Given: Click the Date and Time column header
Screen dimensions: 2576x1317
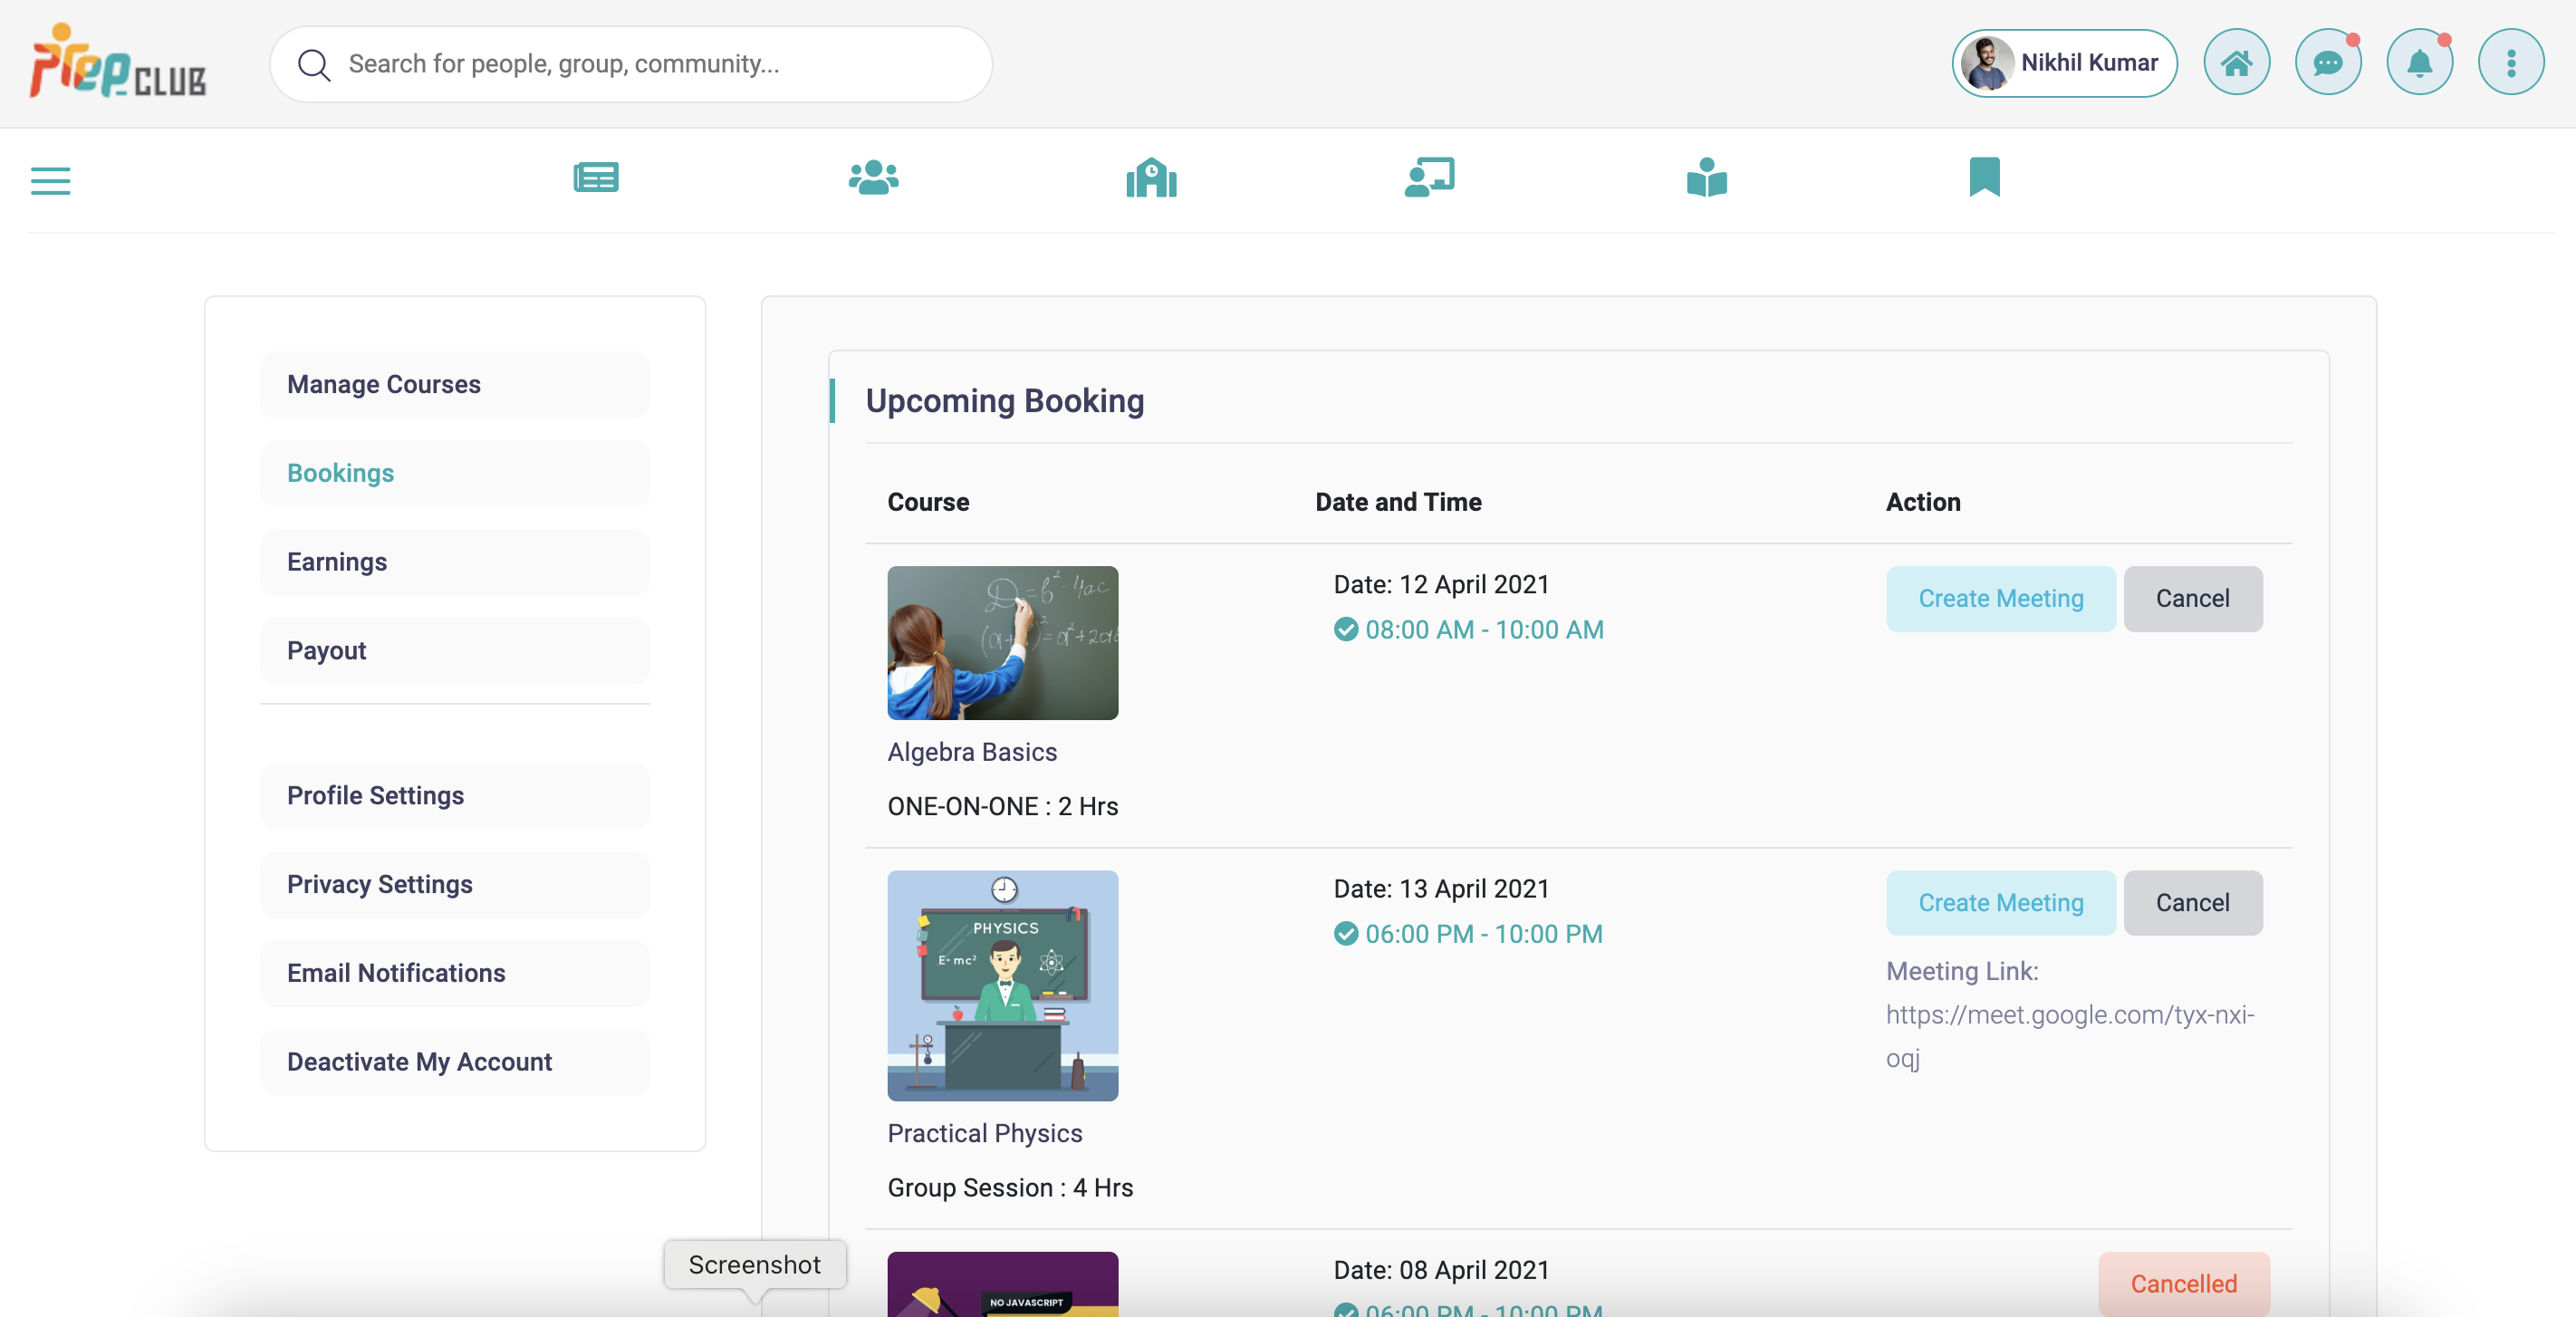Looking at the screenshot, I should tap(1398, 502).
